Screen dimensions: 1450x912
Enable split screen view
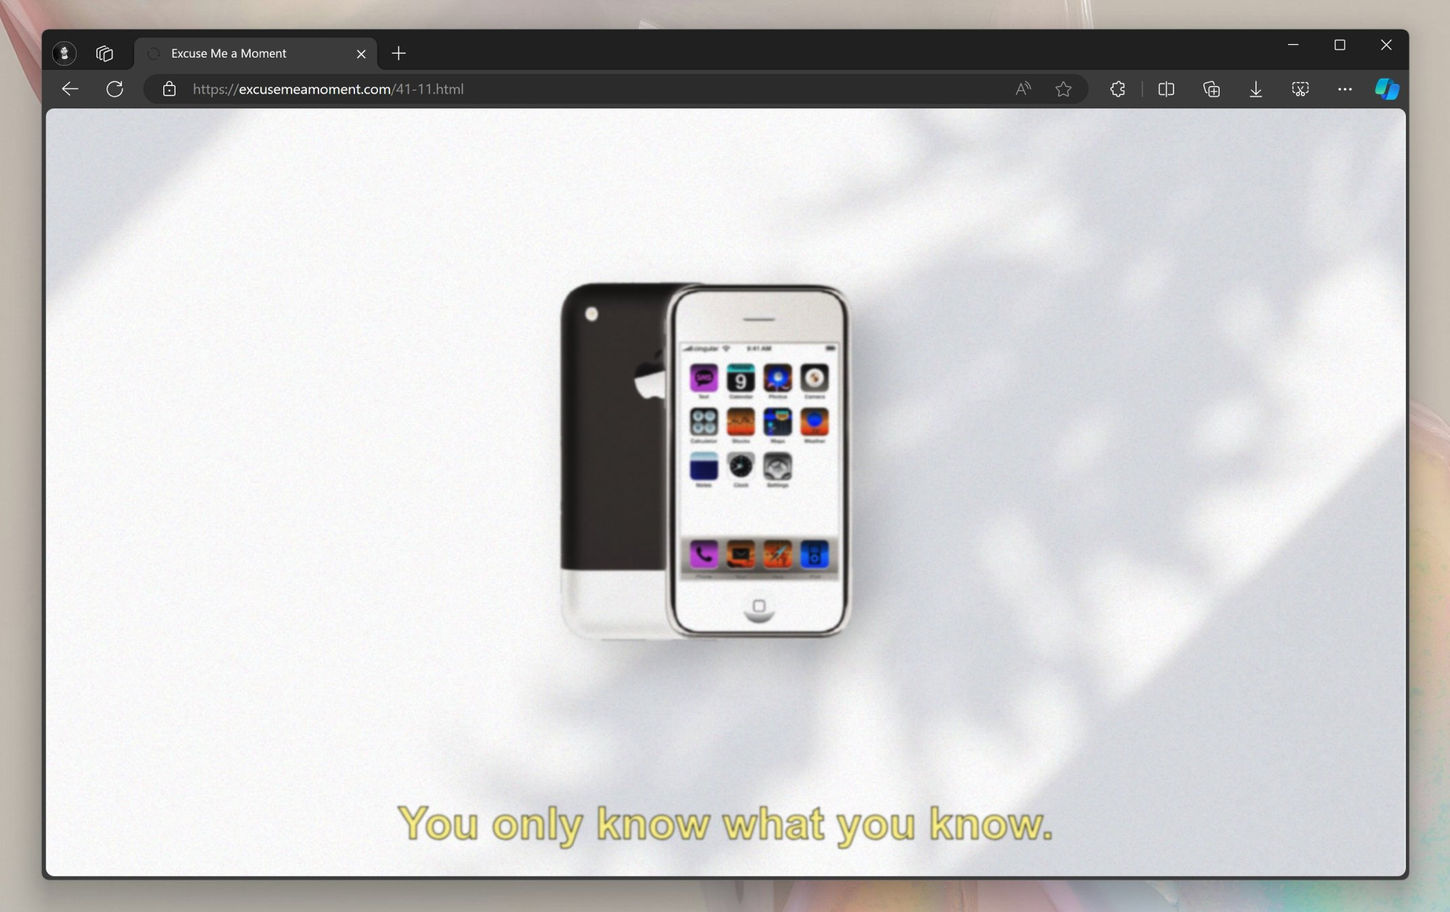coord(1166,89)
